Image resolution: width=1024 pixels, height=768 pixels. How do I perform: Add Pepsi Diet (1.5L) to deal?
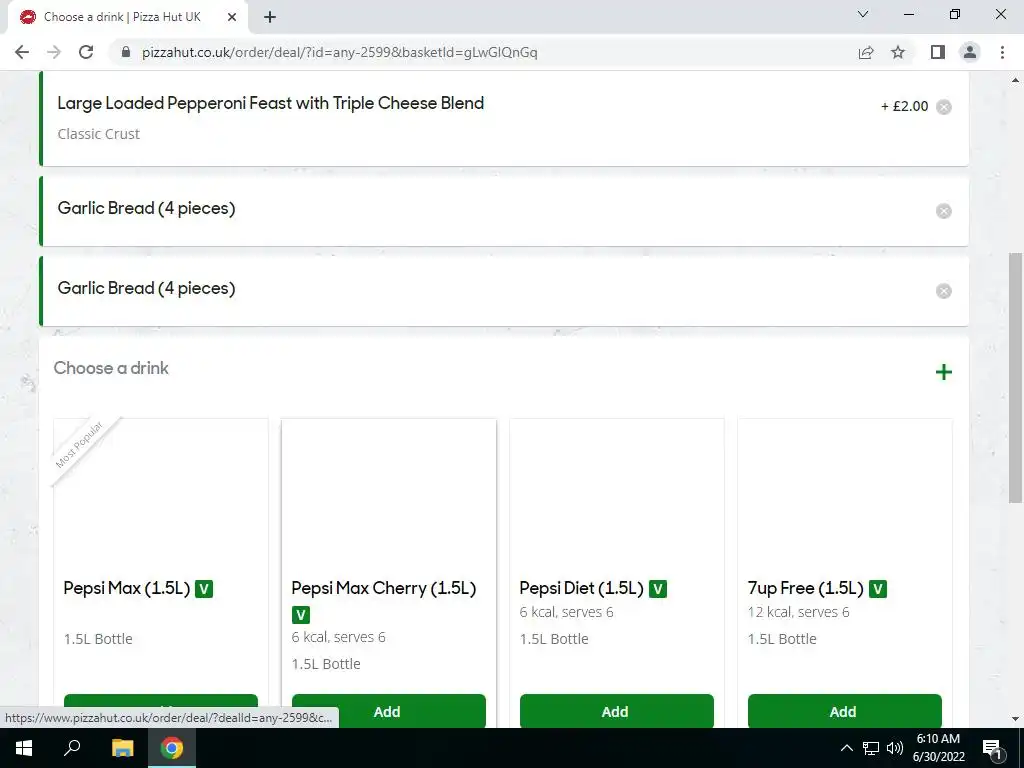coord(616,711)
